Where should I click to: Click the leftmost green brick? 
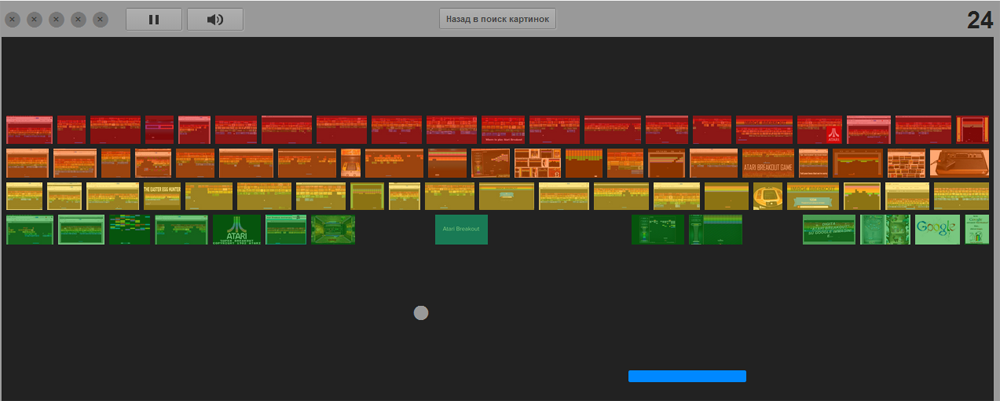[x=29, y=229]
